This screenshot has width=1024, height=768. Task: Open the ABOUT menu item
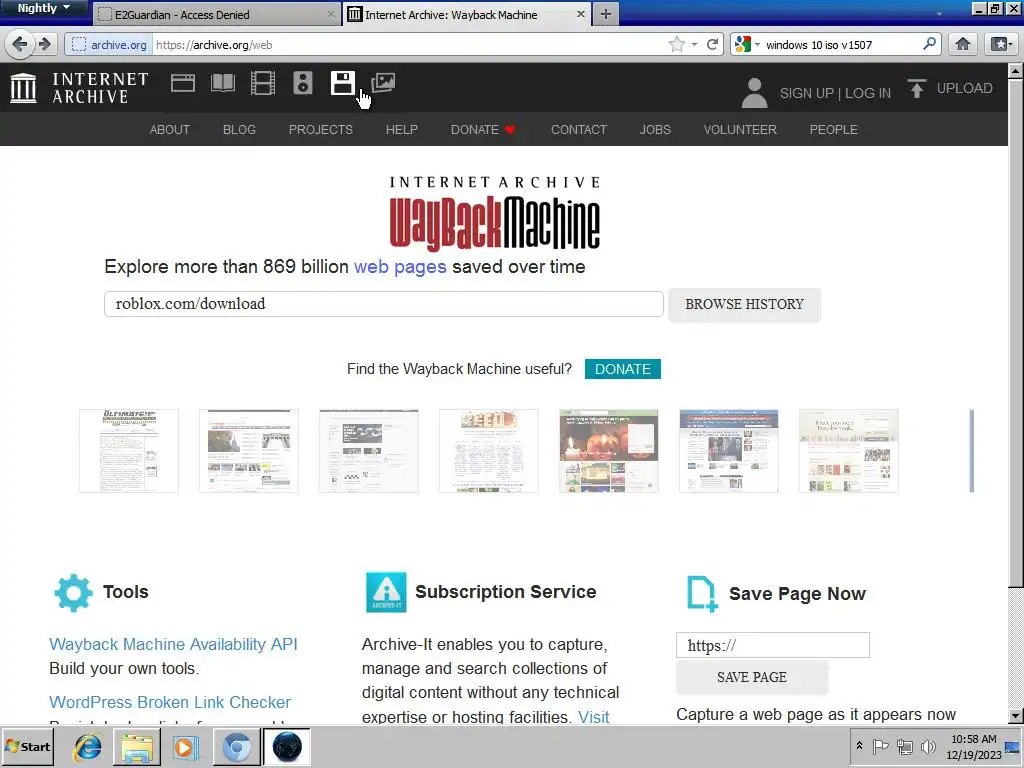coord(170,129)
